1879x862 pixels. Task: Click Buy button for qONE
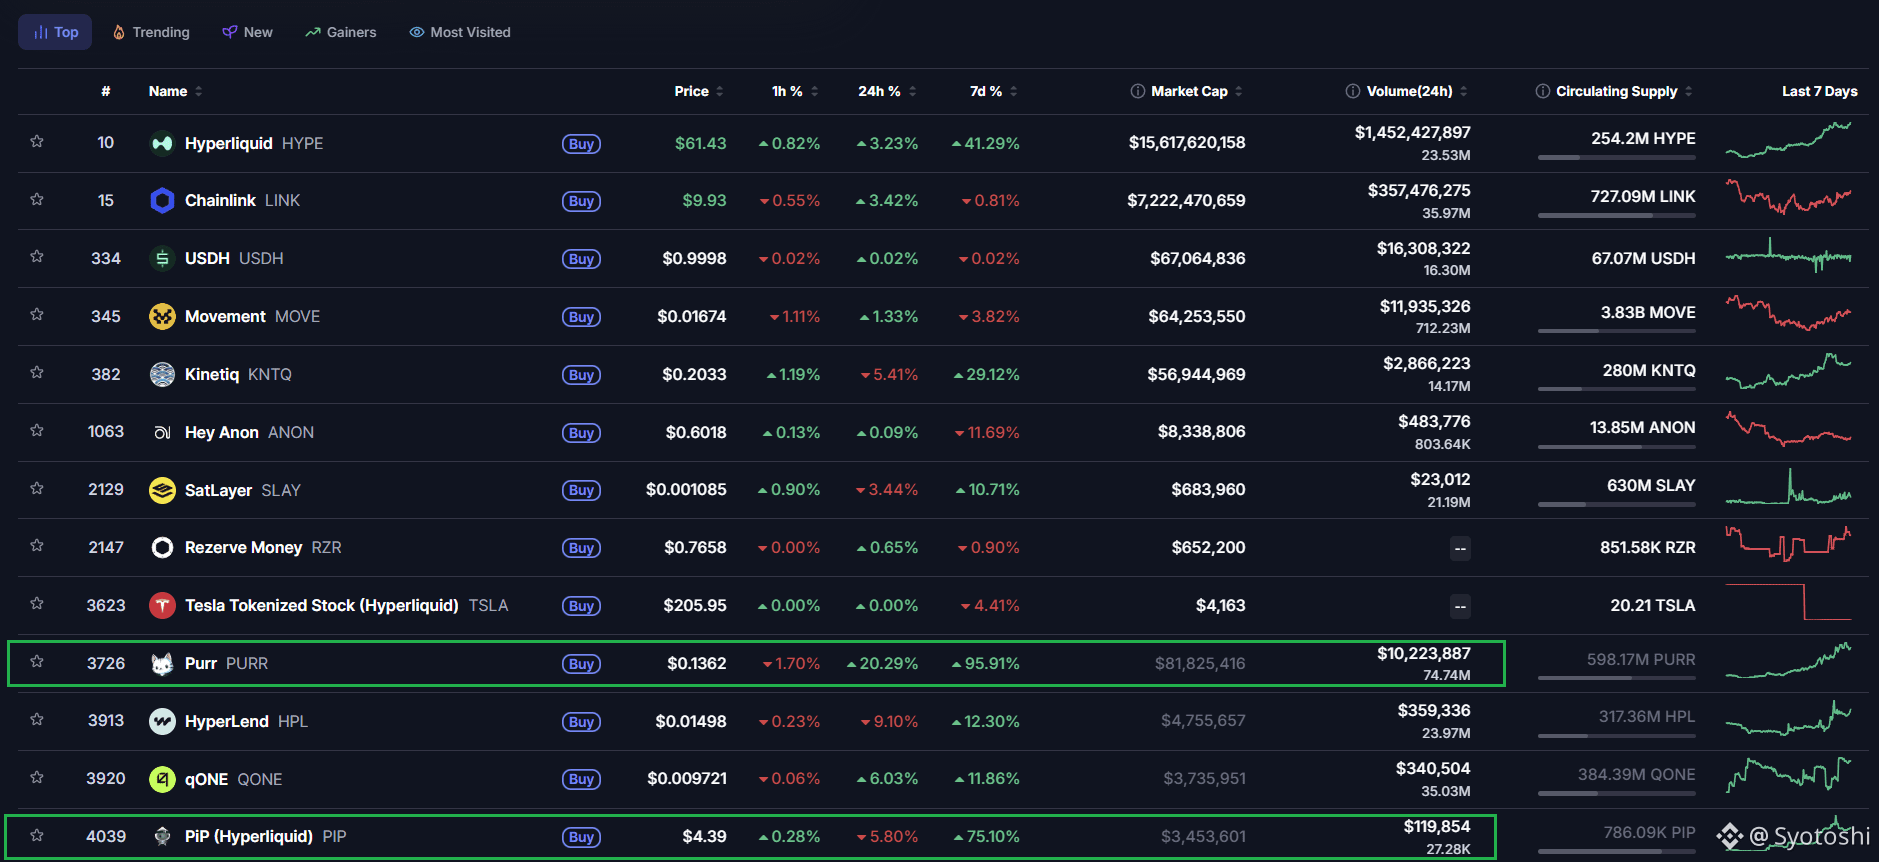581,779
